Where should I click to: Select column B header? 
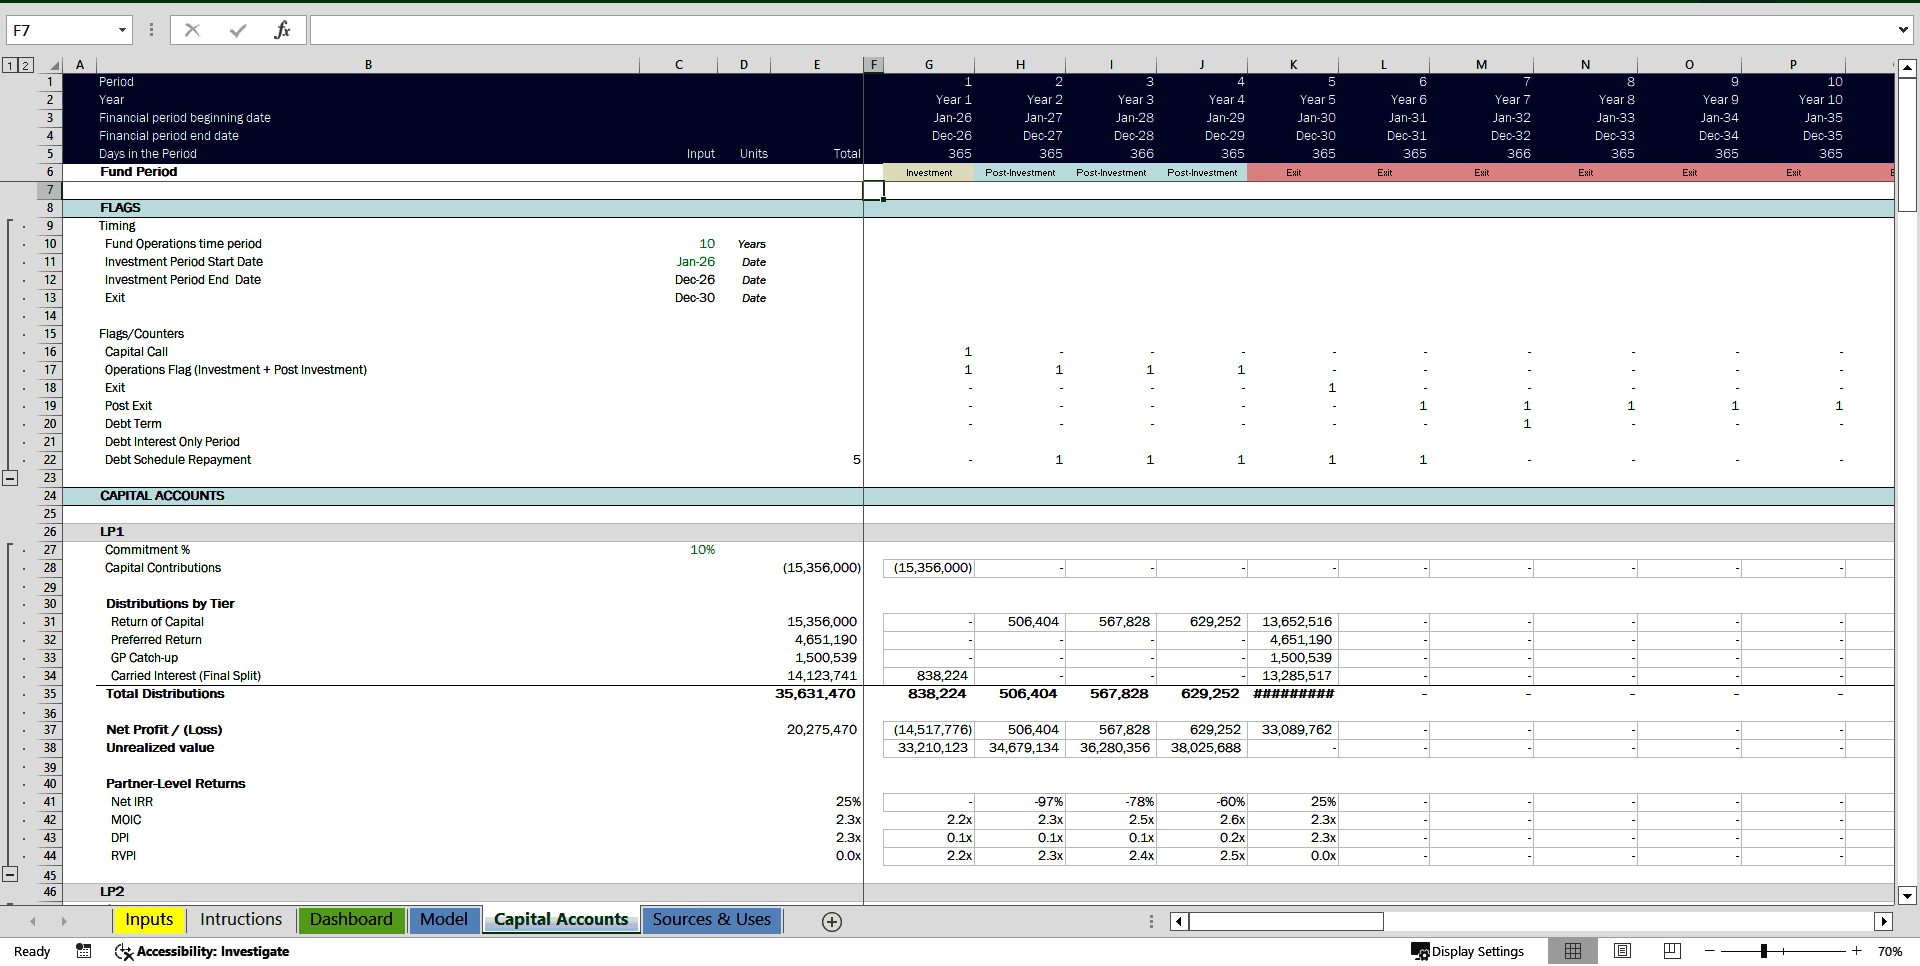click(368, 65)
